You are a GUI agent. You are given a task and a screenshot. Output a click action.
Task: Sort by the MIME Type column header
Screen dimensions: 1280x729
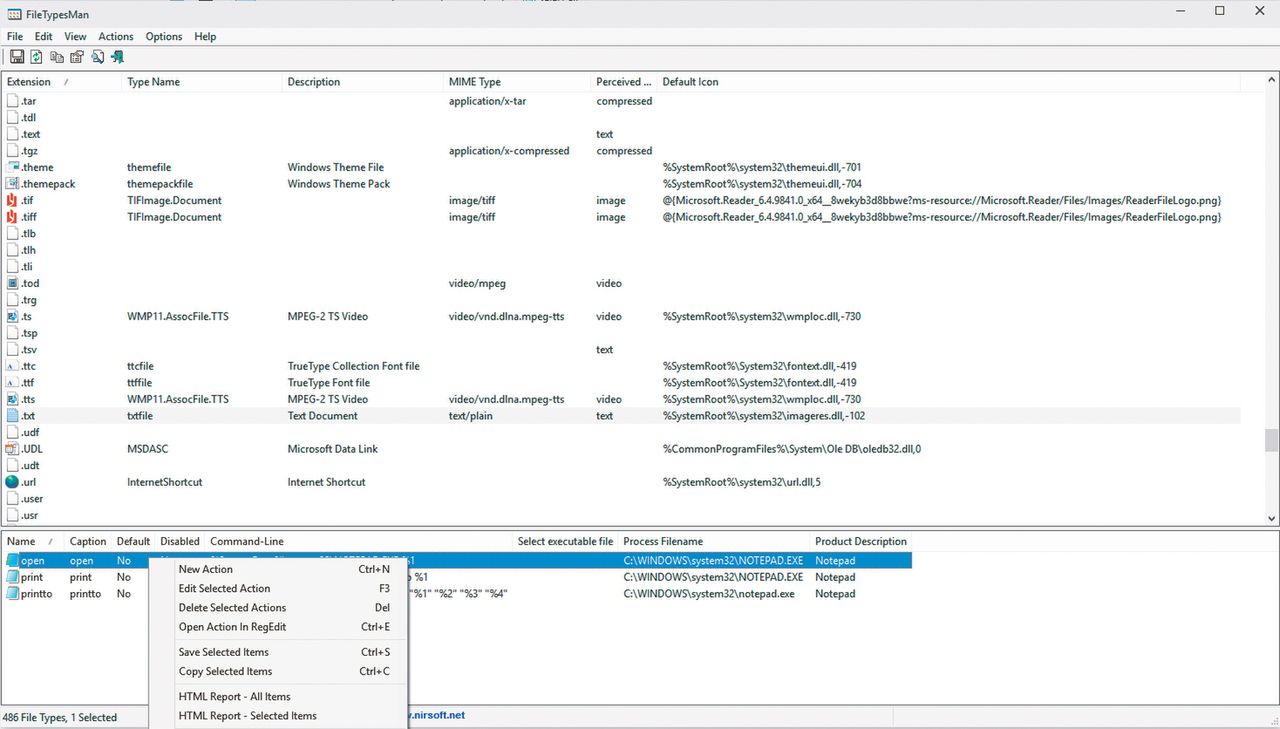pos(517,82)
